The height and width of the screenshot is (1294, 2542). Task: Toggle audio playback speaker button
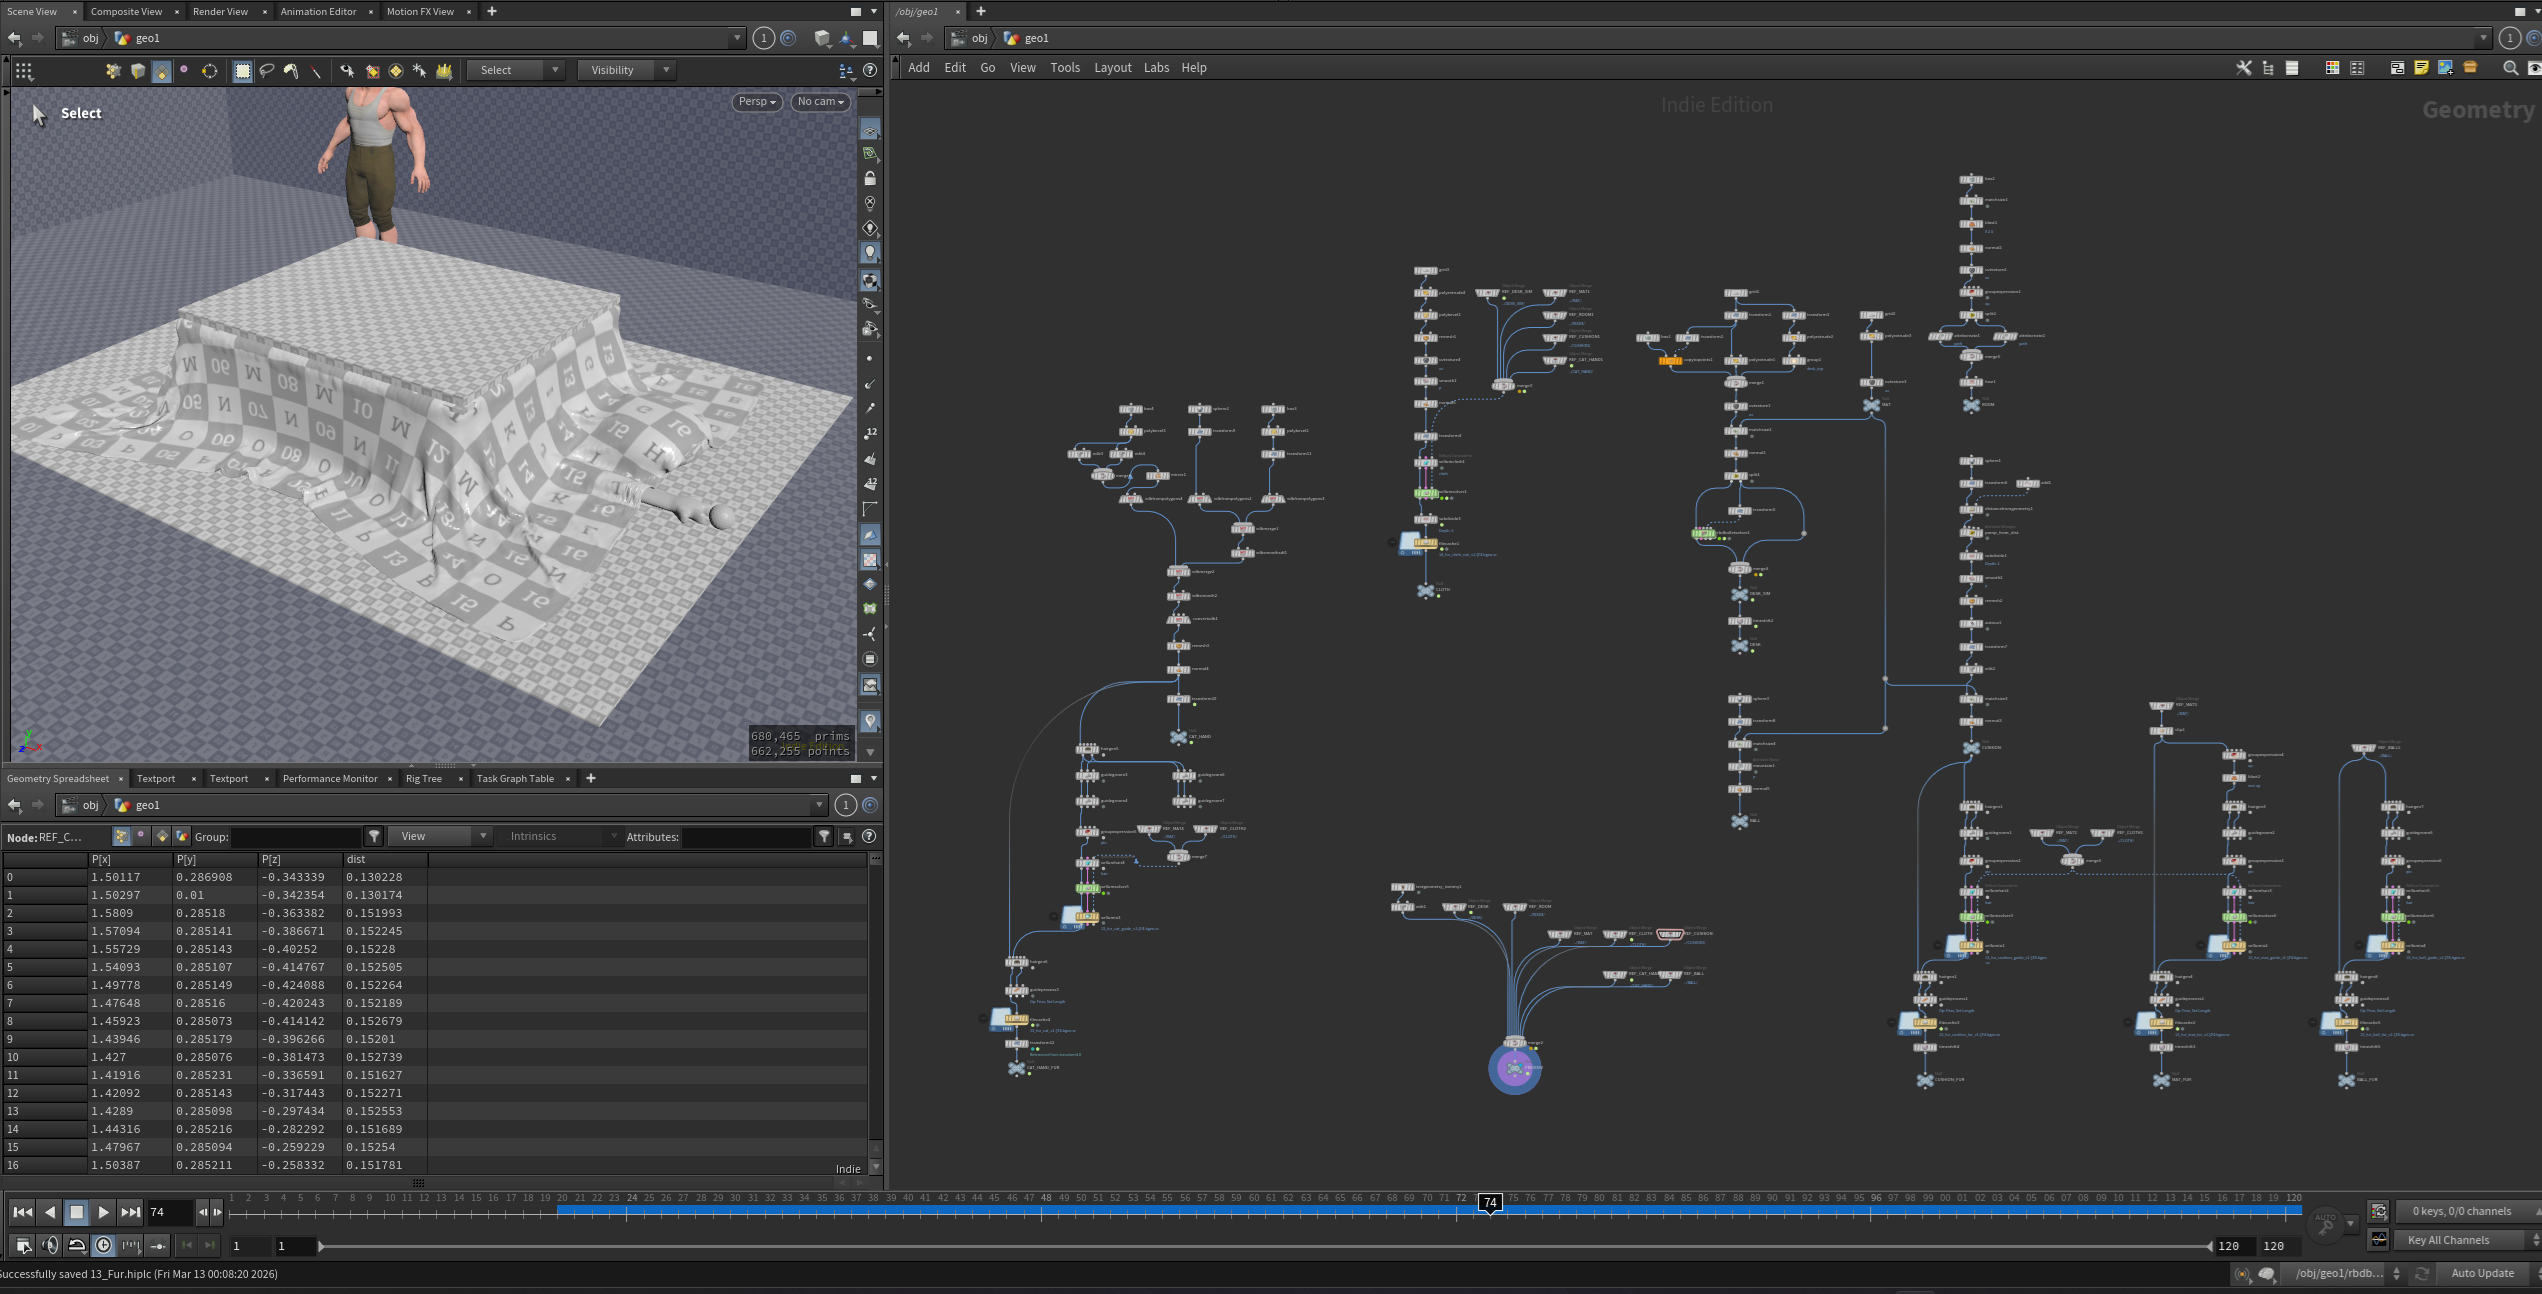[50, 1245]
